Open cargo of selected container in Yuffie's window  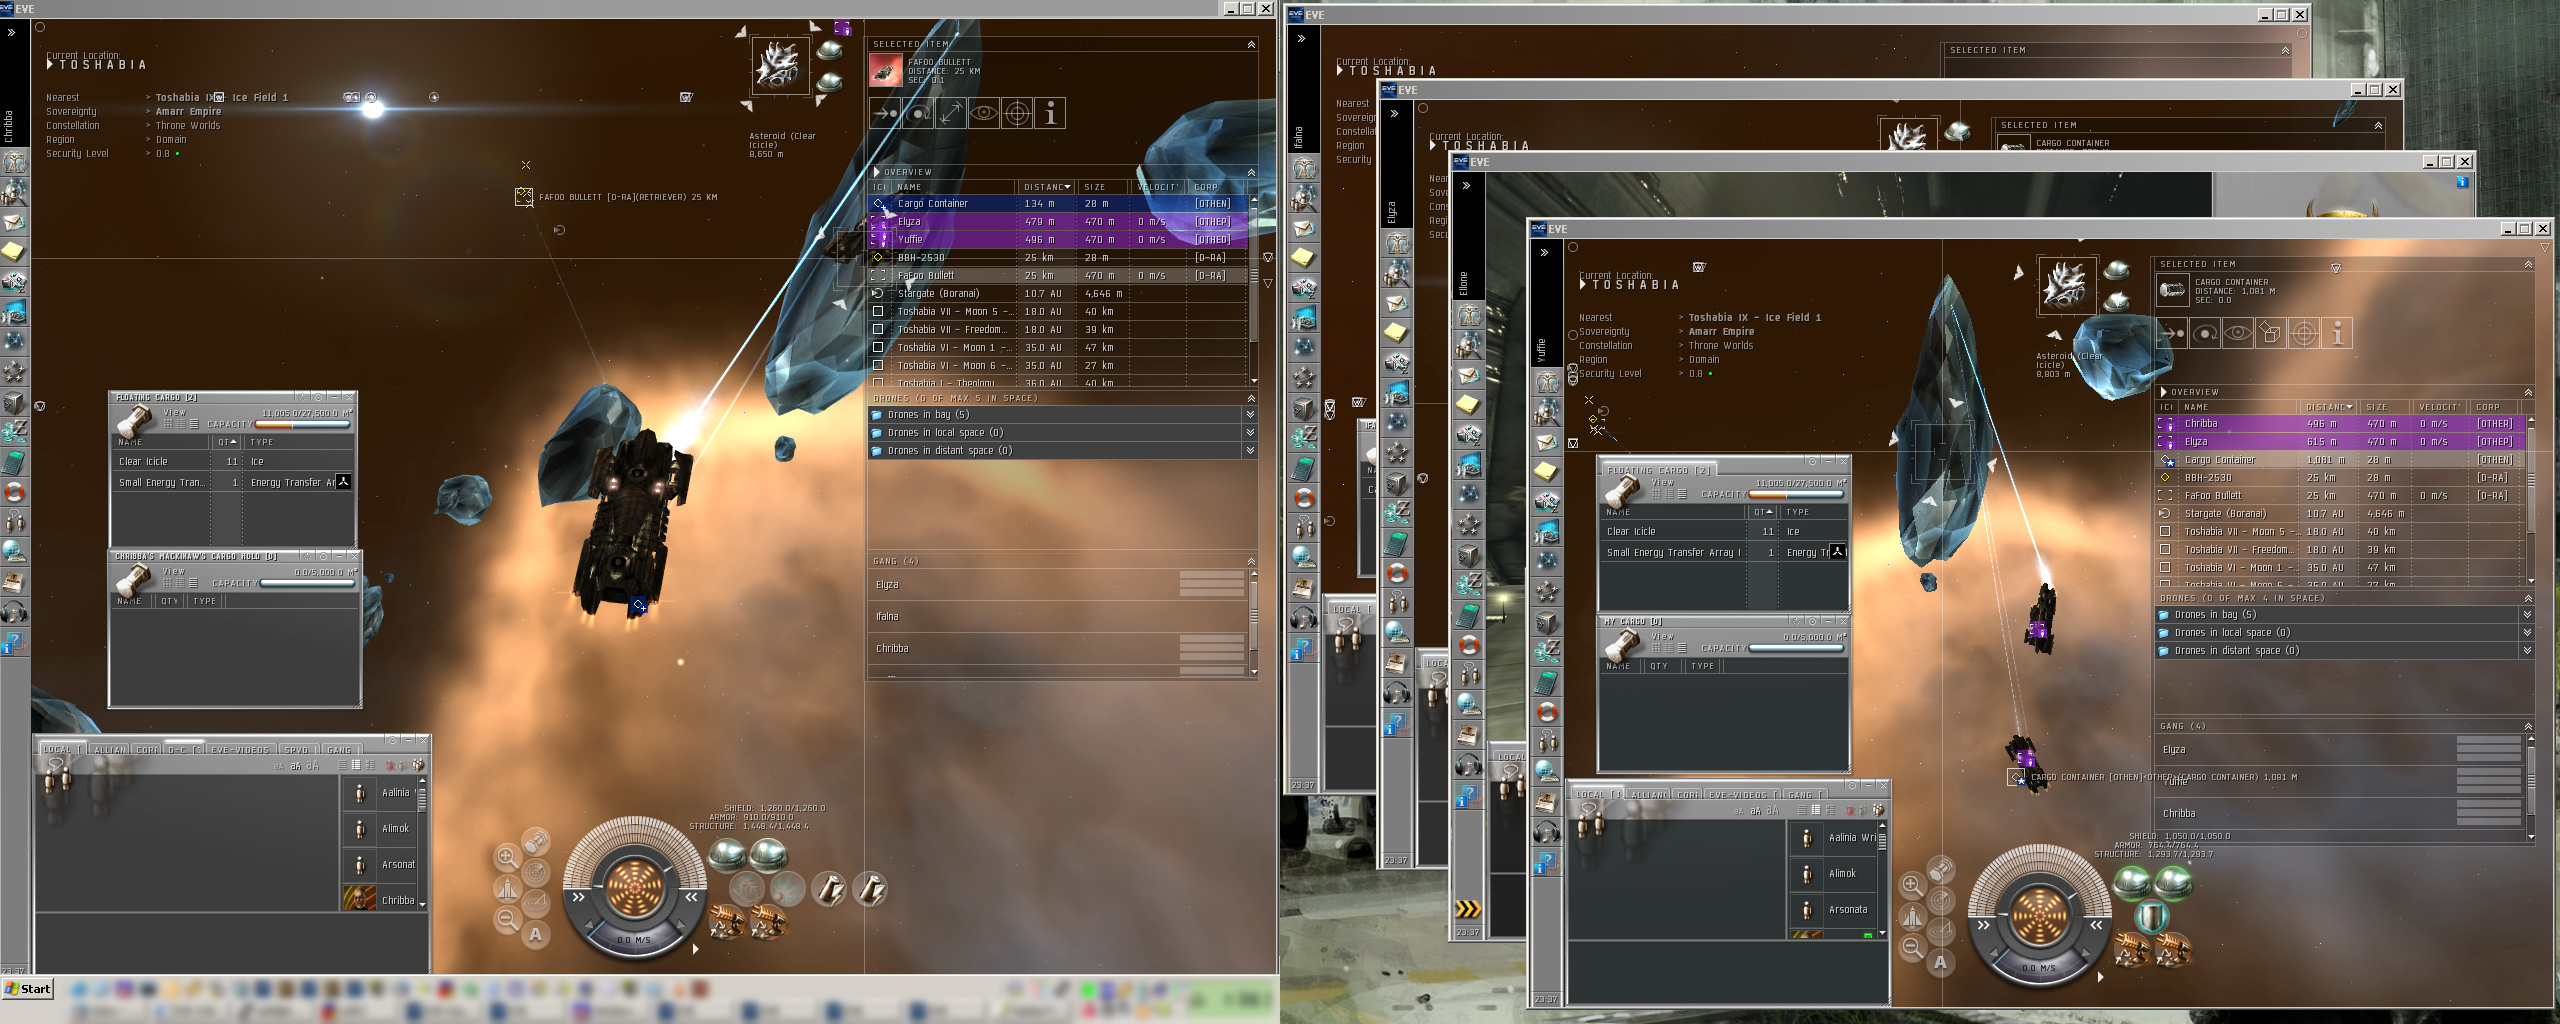(2271, 333)
